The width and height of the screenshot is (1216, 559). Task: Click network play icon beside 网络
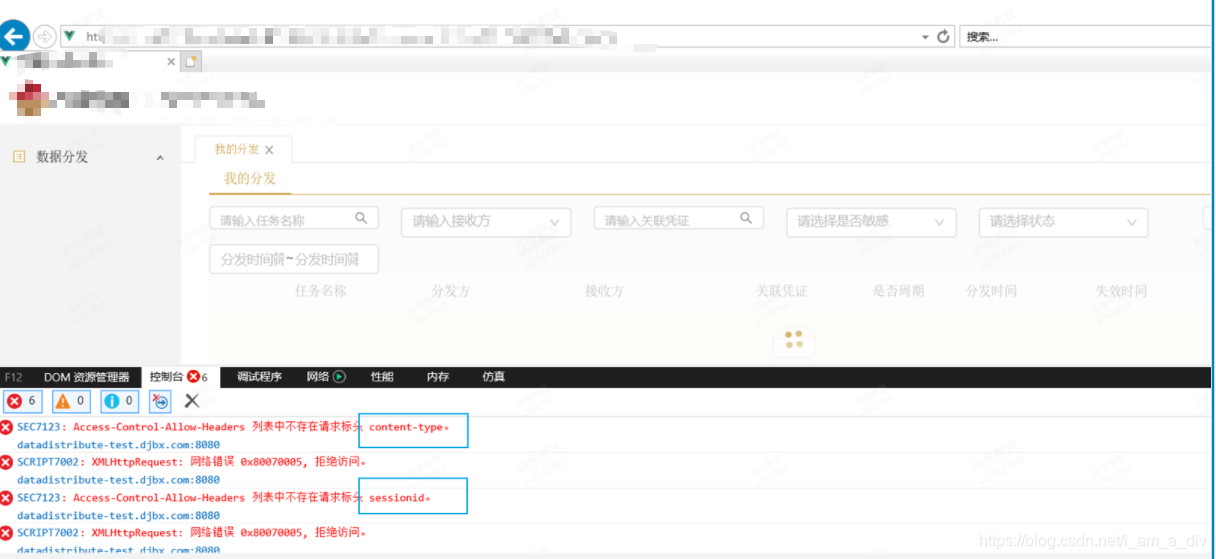[x=339, y=377]
